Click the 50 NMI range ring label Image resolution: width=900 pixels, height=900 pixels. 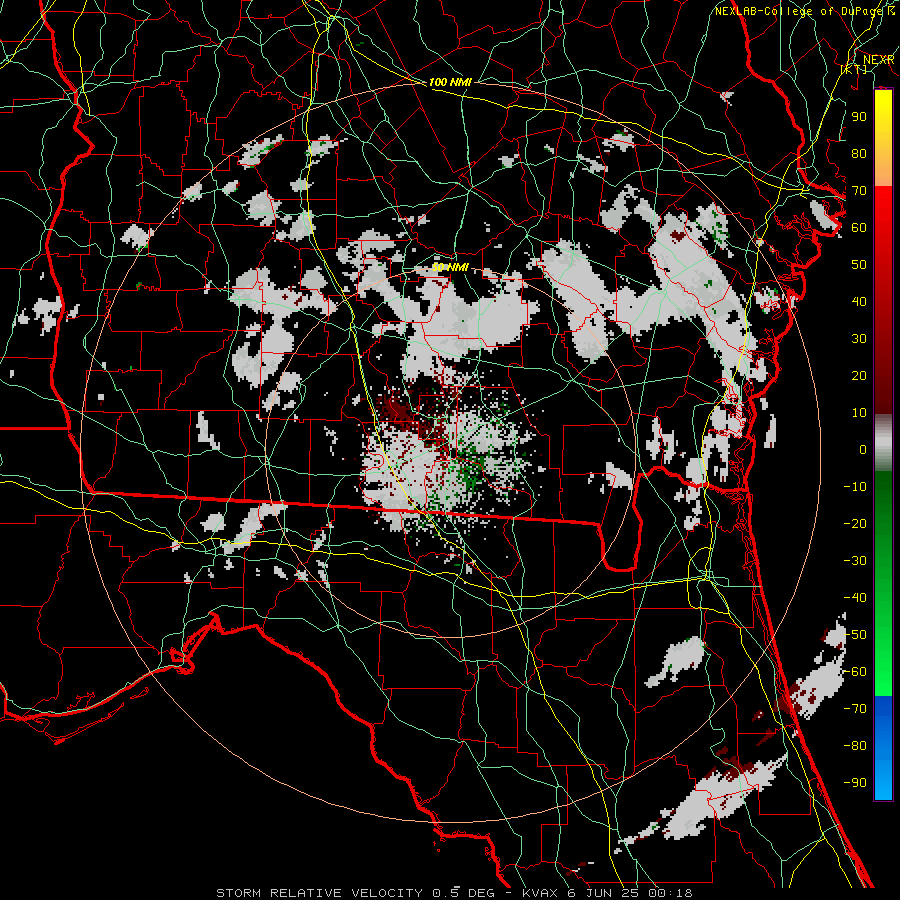pos(450,267)
